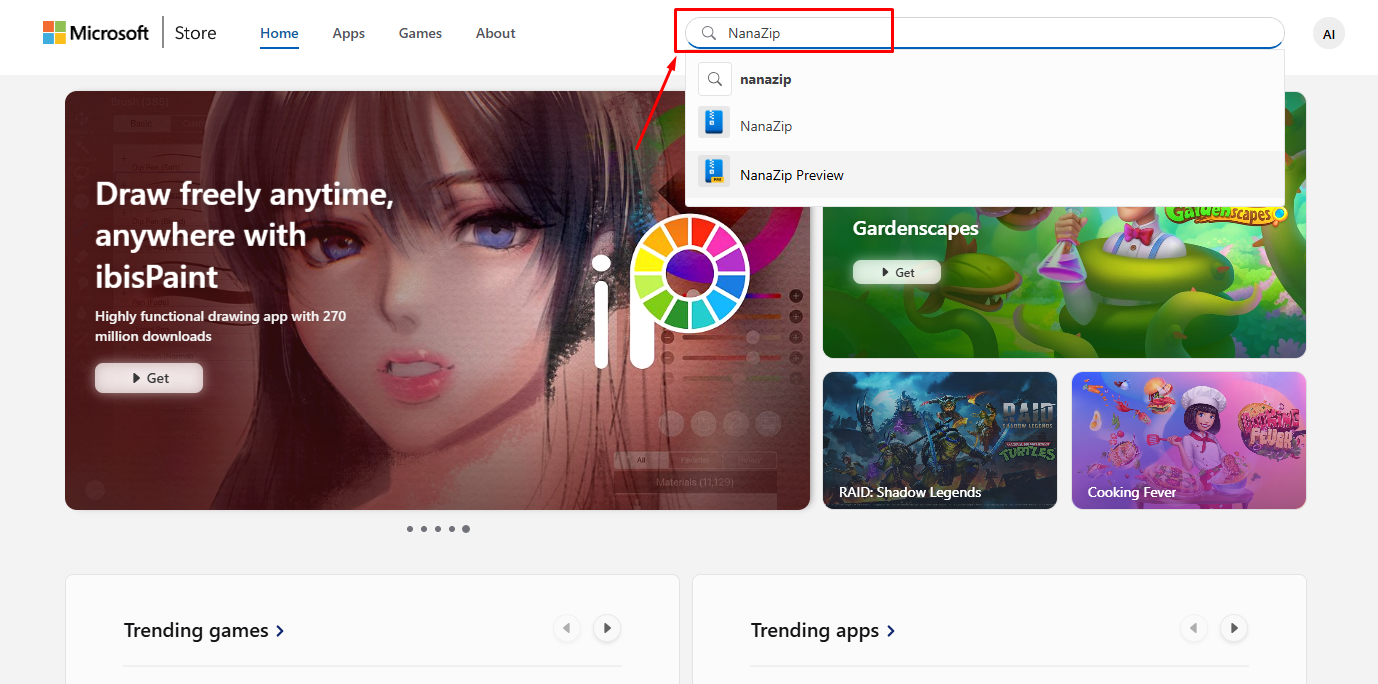Navigate to the About page

pos(495,33)
